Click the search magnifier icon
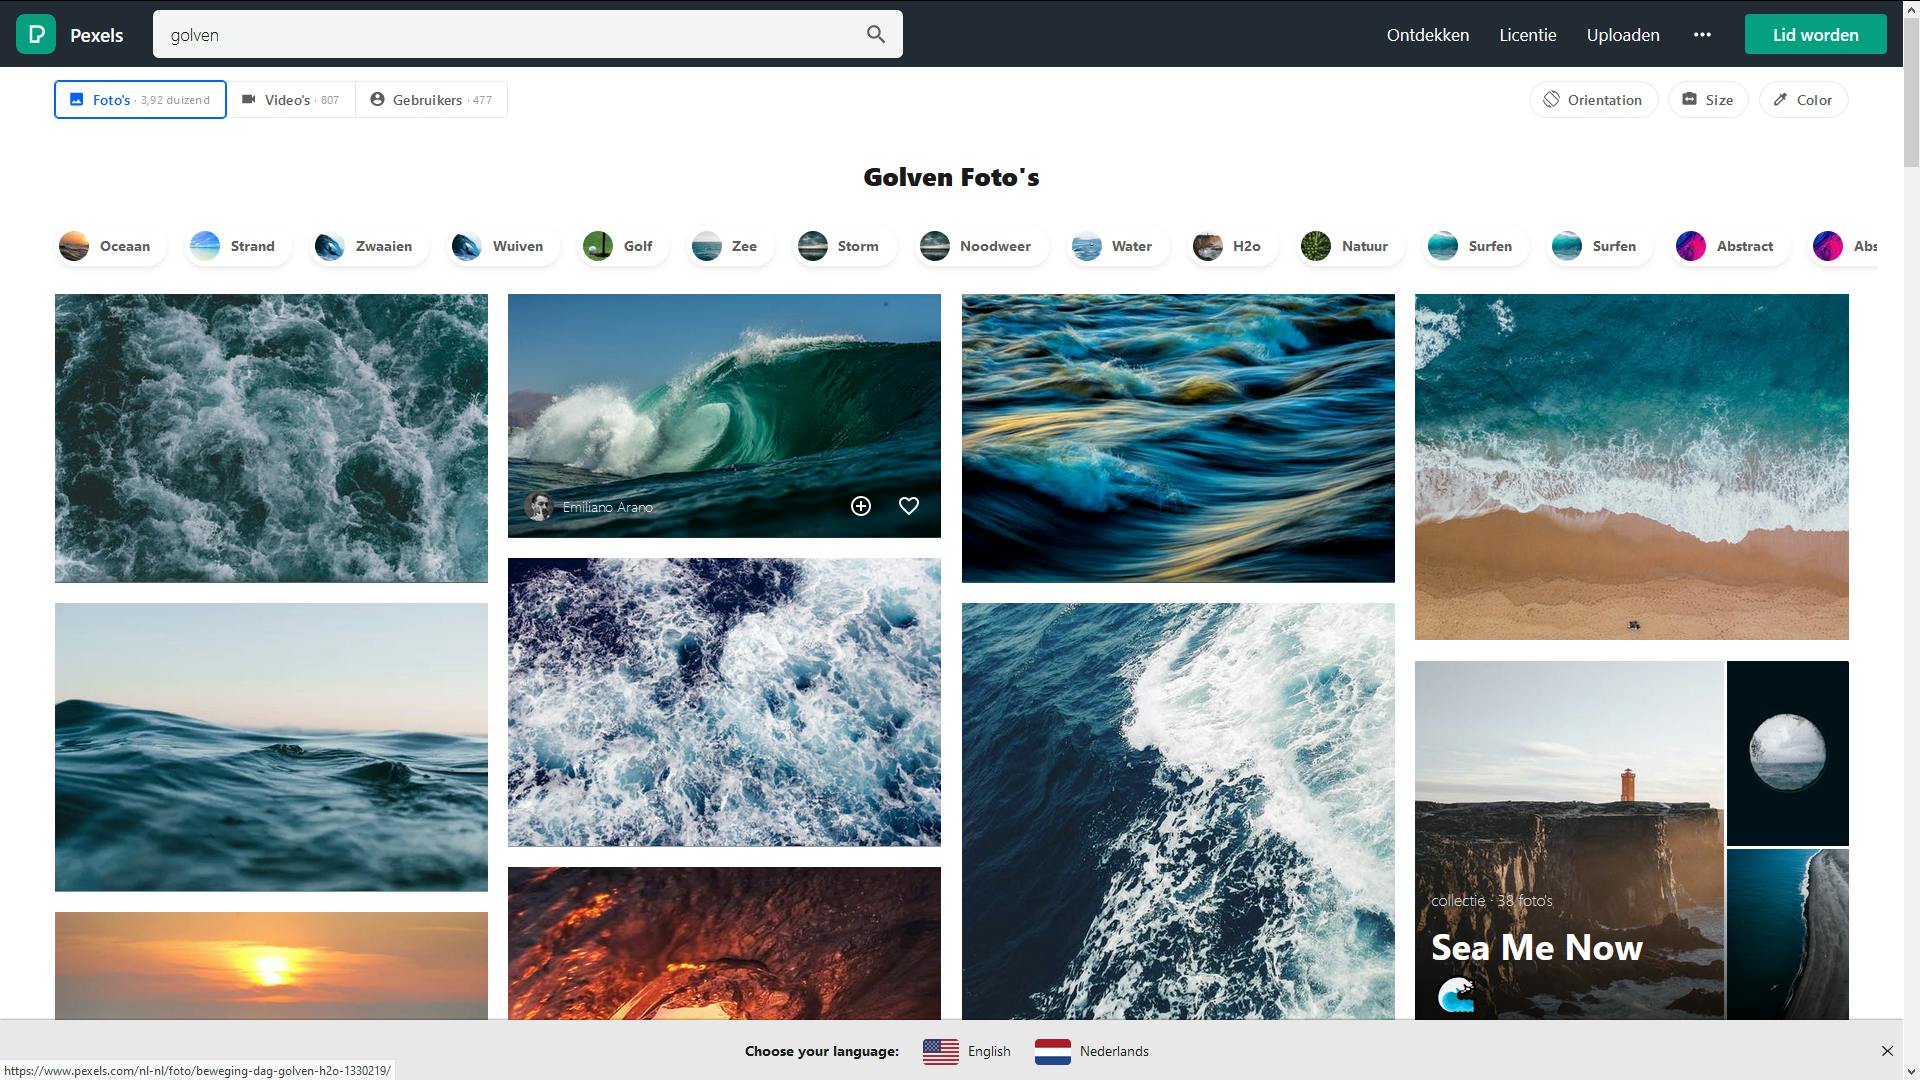 876,35
